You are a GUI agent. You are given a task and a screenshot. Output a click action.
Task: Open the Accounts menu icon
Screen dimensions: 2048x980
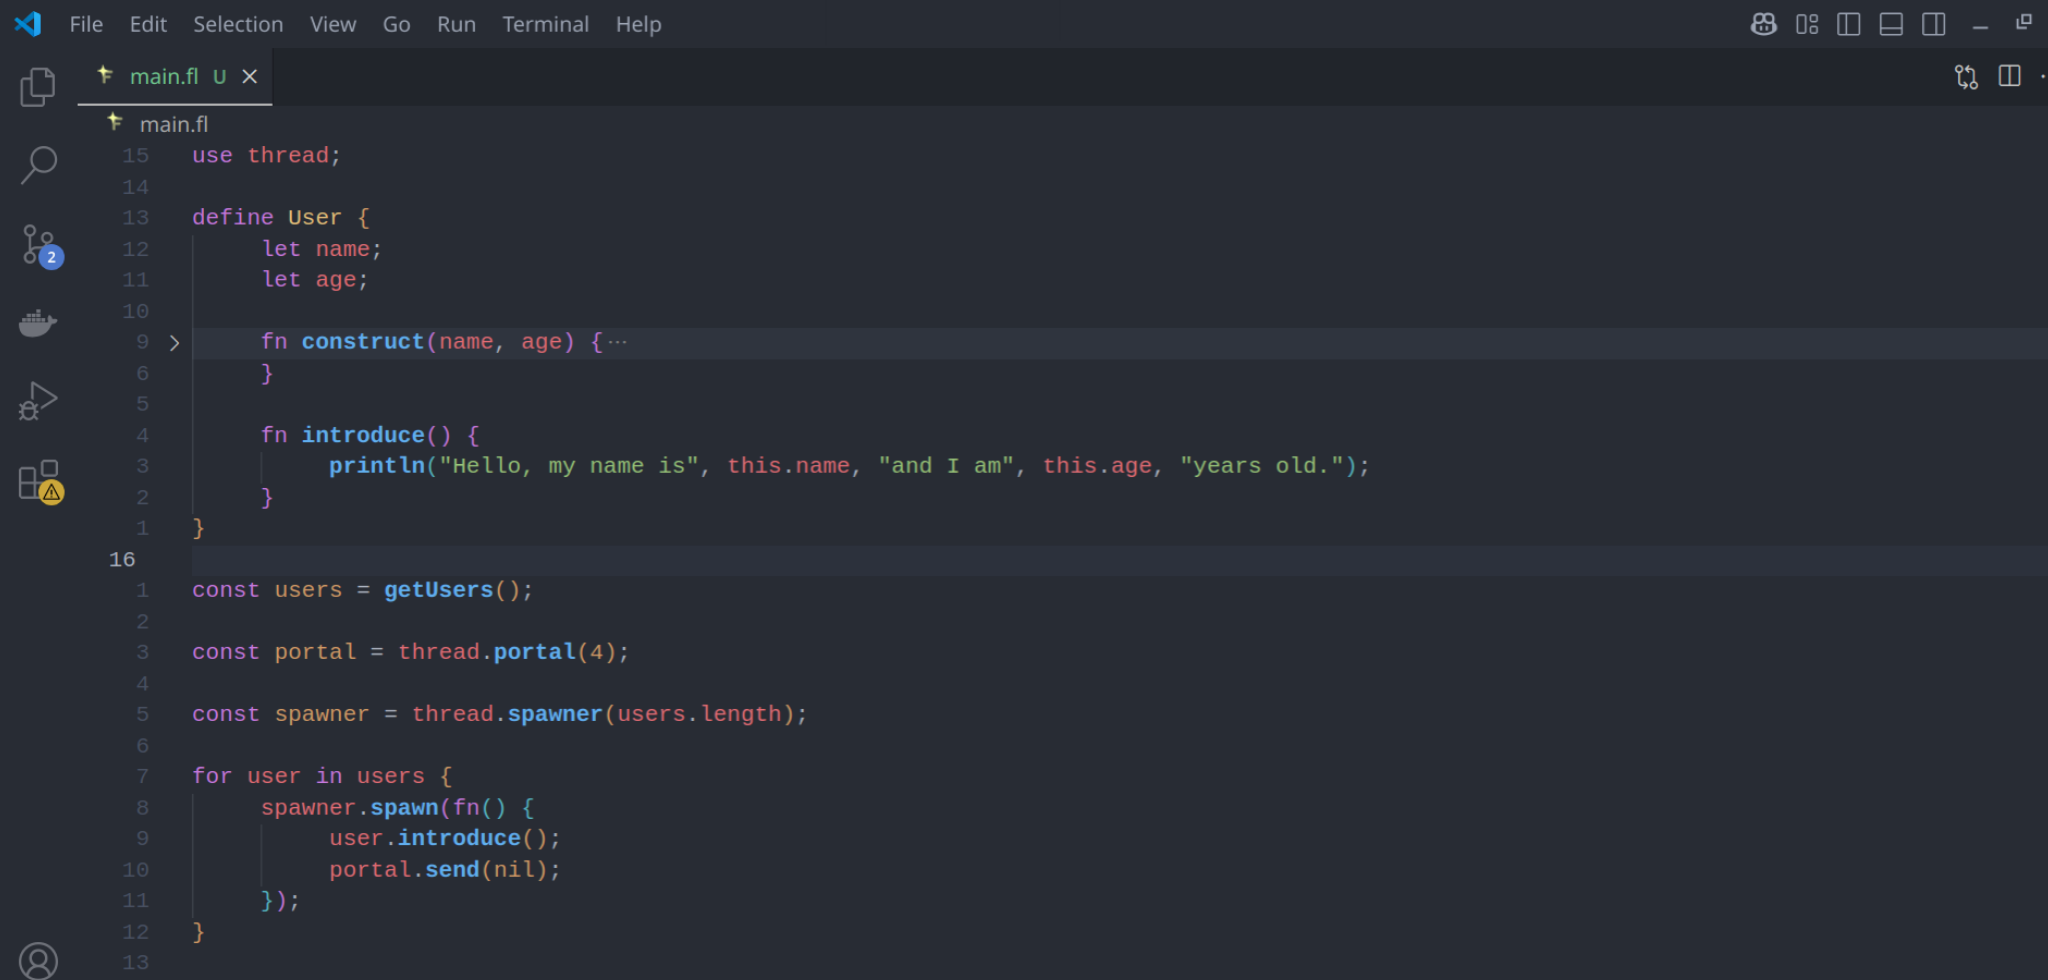click(38, 961)
